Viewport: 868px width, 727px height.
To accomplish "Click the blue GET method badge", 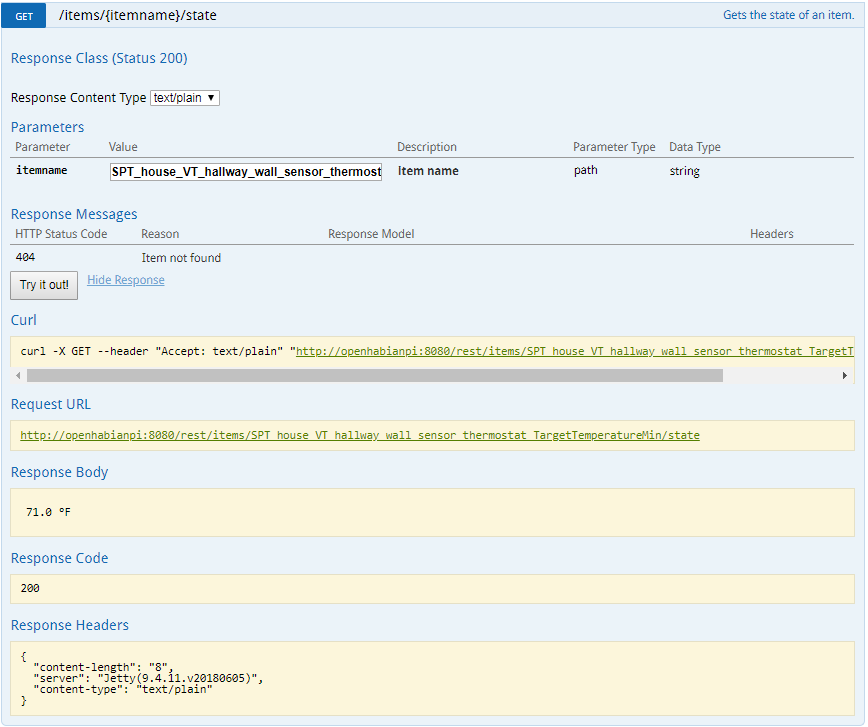I will tap(24, 16).
